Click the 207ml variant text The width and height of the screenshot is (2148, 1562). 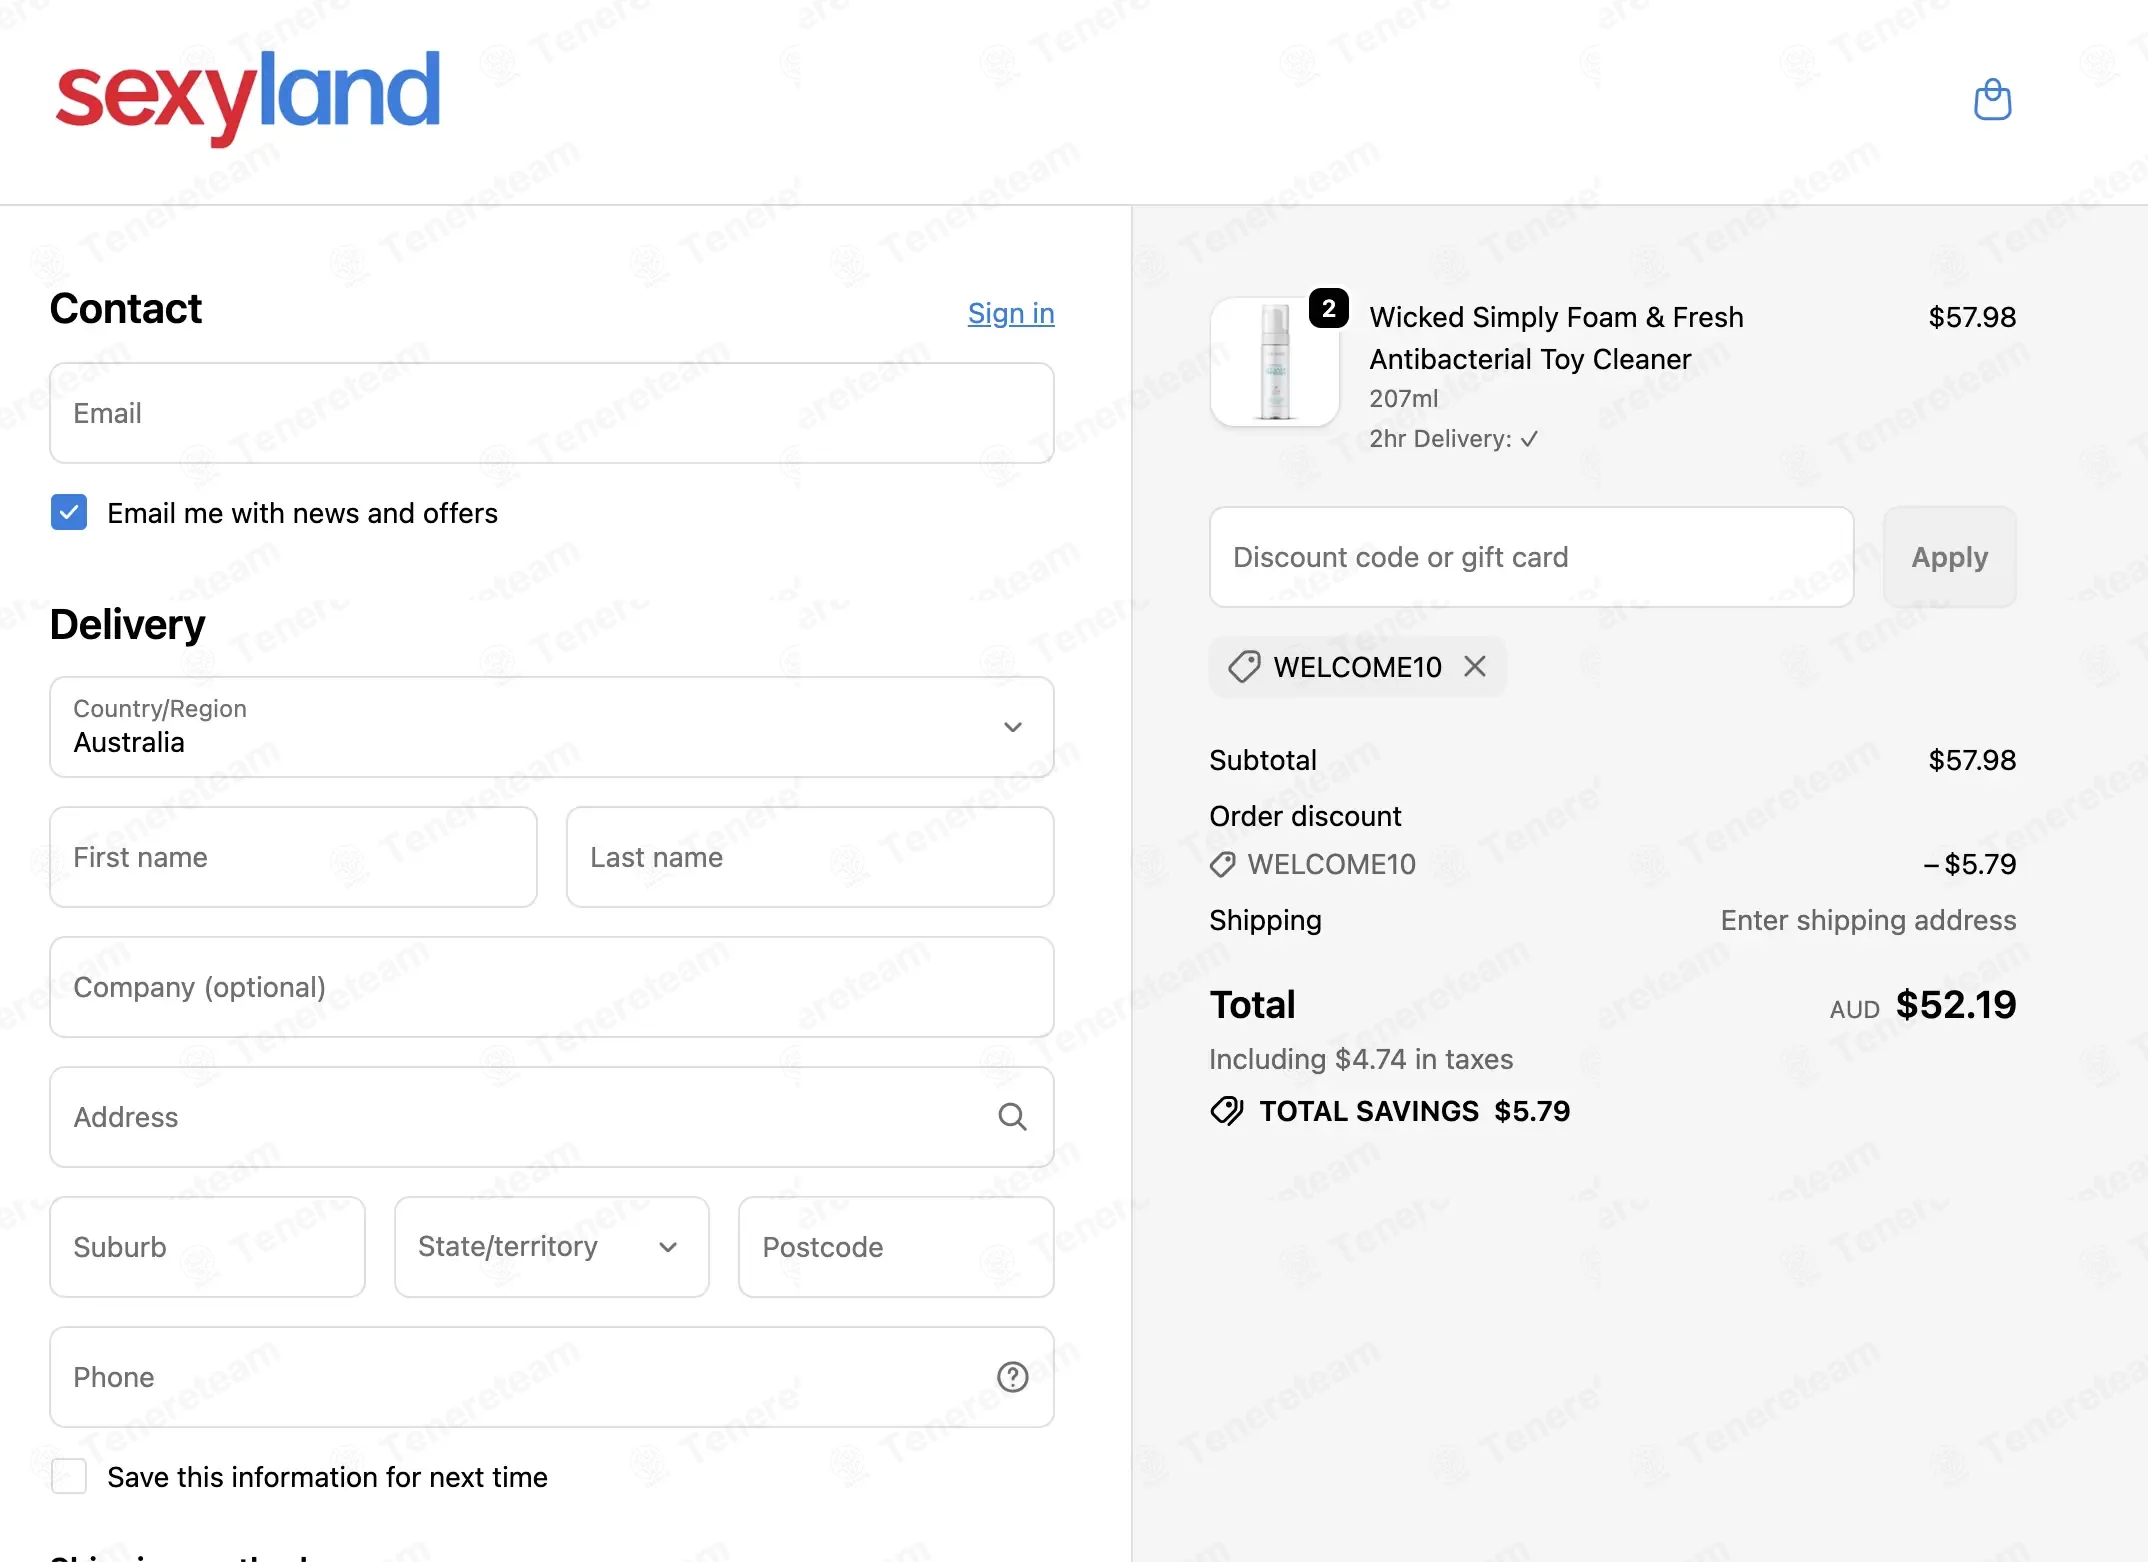1404,398
